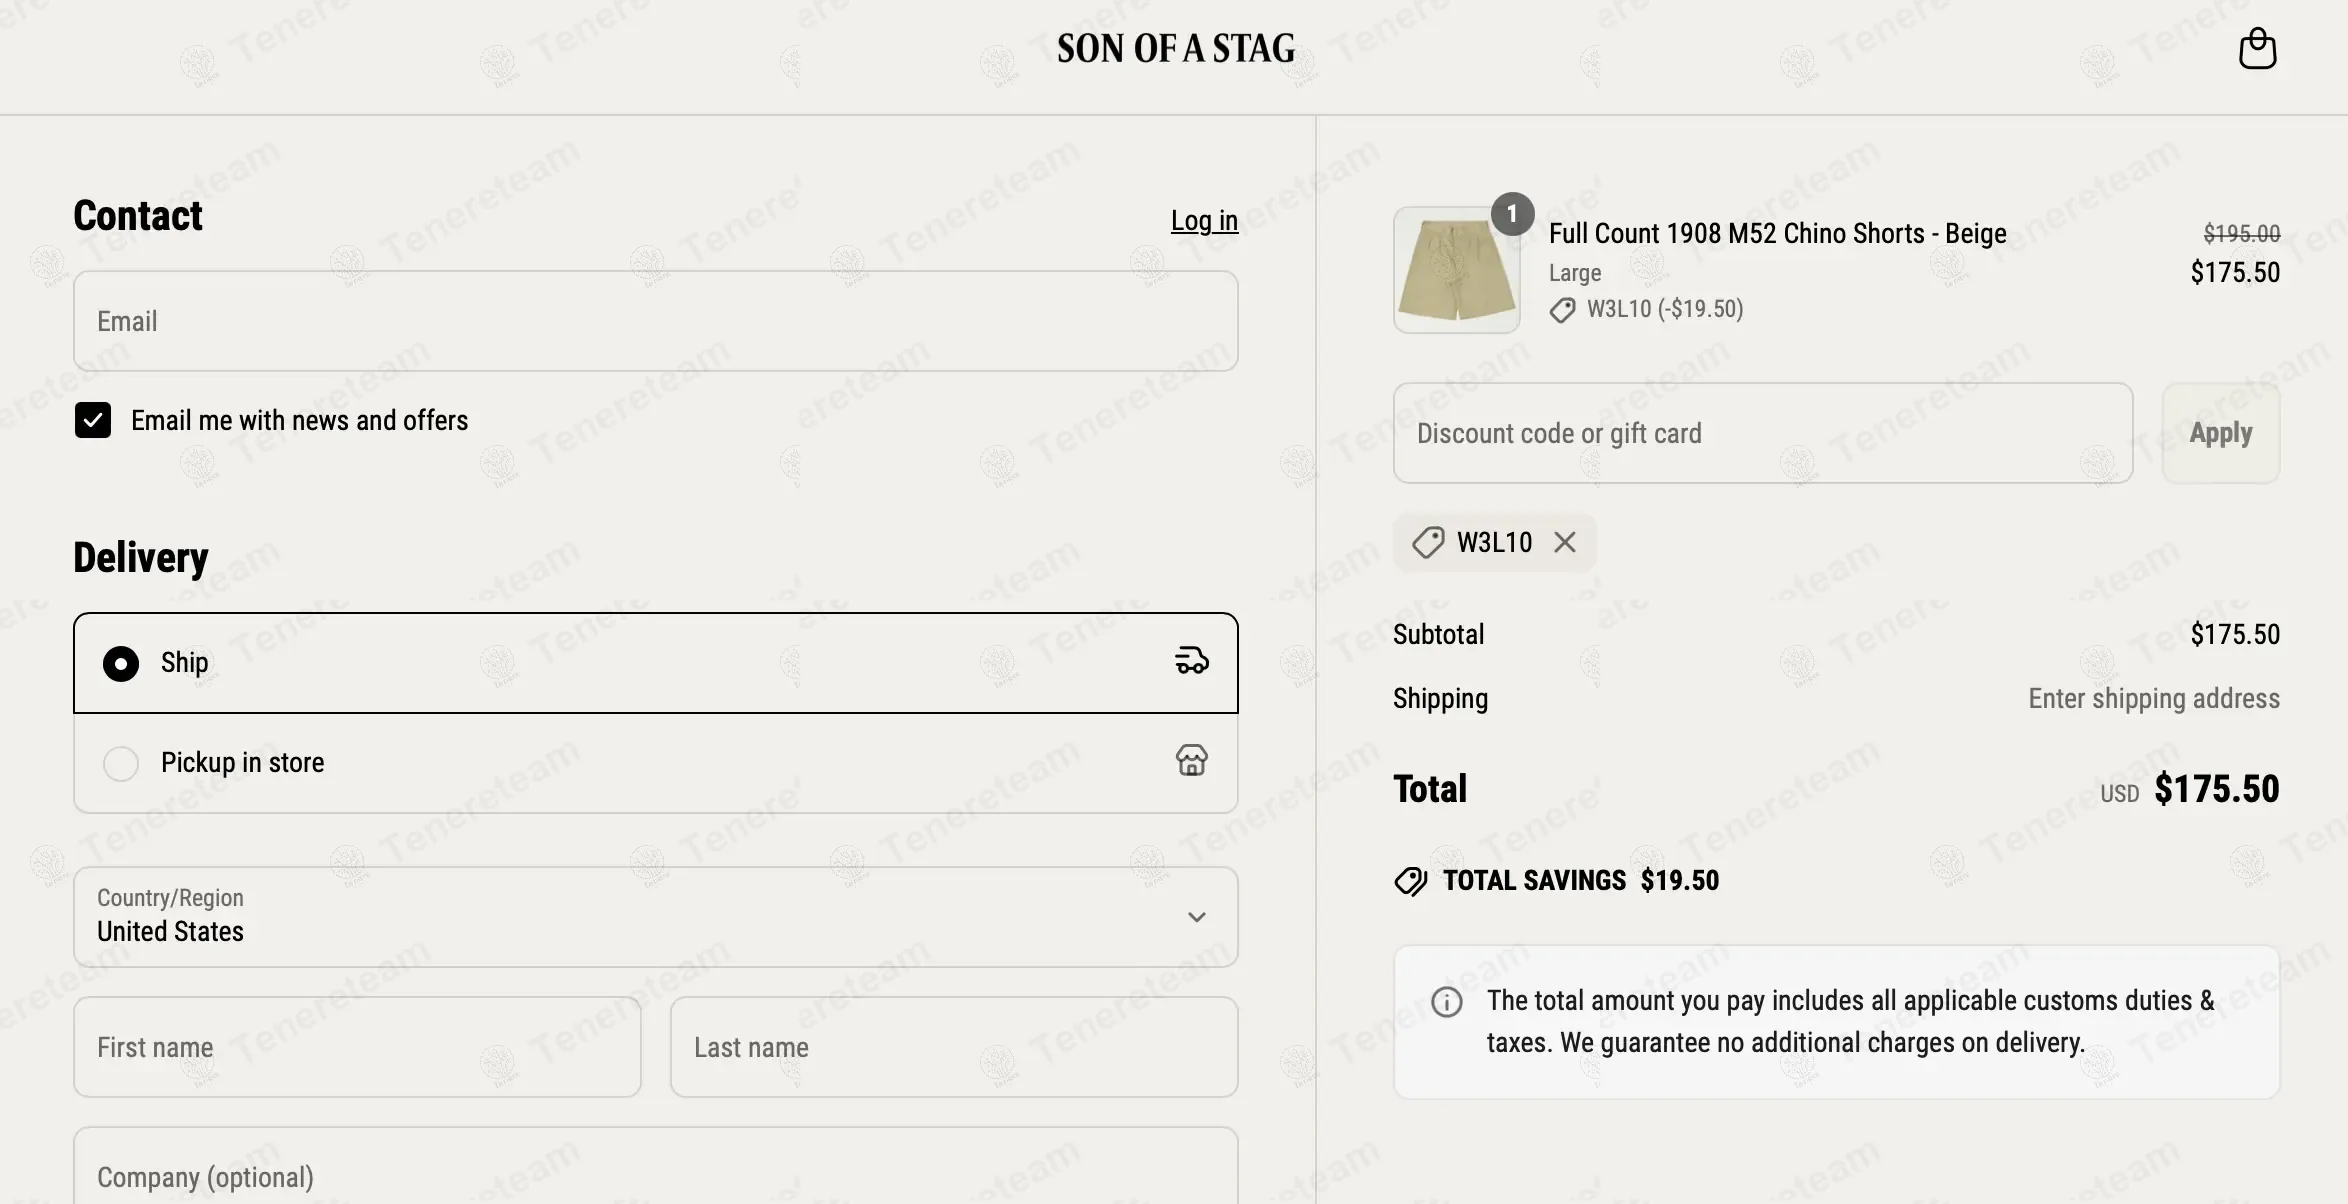Follow the Log in link
2348x1204 pixels.
click(1204, 220)
